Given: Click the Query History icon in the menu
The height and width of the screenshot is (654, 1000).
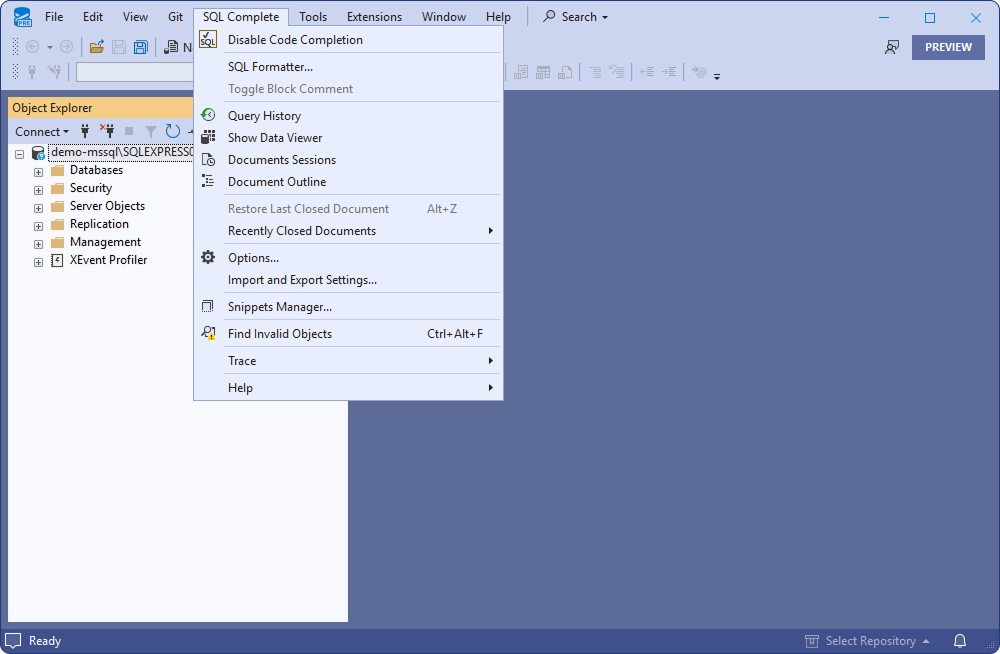Looking at the screenshot, I should pyautogui.click(x=208, y=115).
